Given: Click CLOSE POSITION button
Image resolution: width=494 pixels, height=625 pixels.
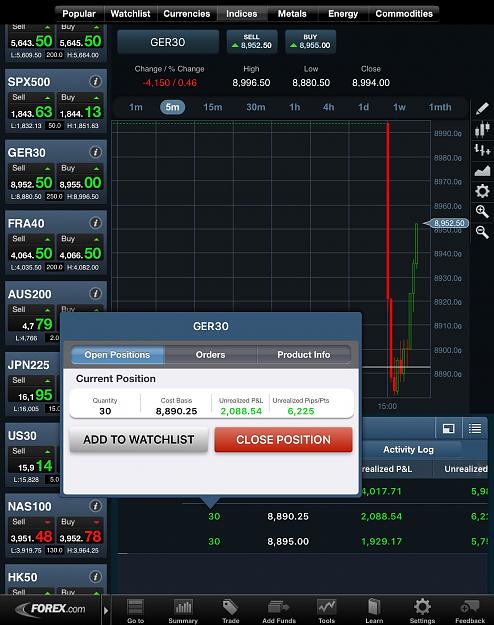Looking at the screenshot, I should [x=283, y=440].
